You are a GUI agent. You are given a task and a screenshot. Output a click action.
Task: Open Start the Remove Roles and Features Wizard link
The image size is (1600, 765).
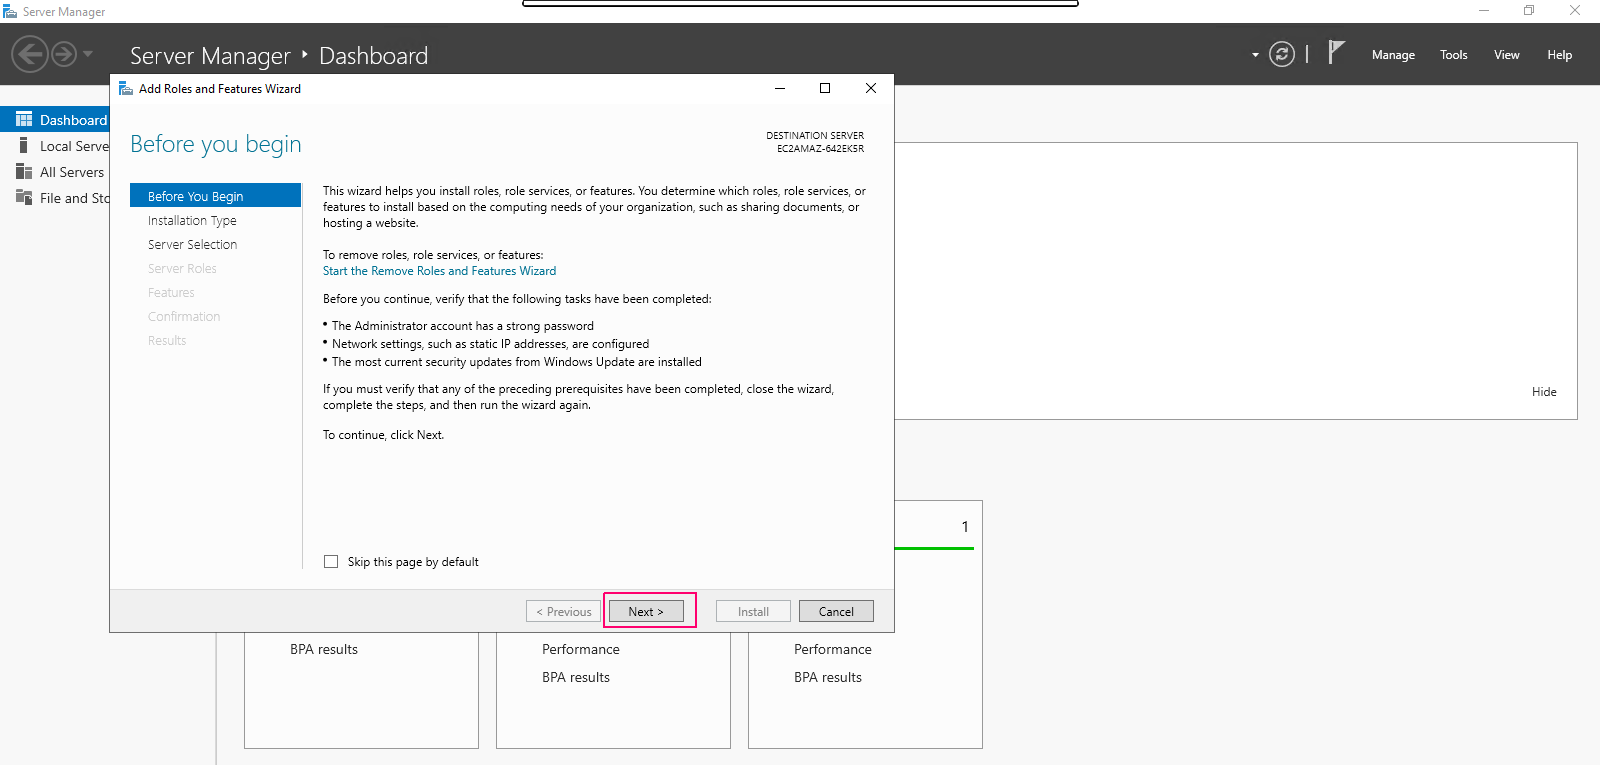click(x=439, y=271)
